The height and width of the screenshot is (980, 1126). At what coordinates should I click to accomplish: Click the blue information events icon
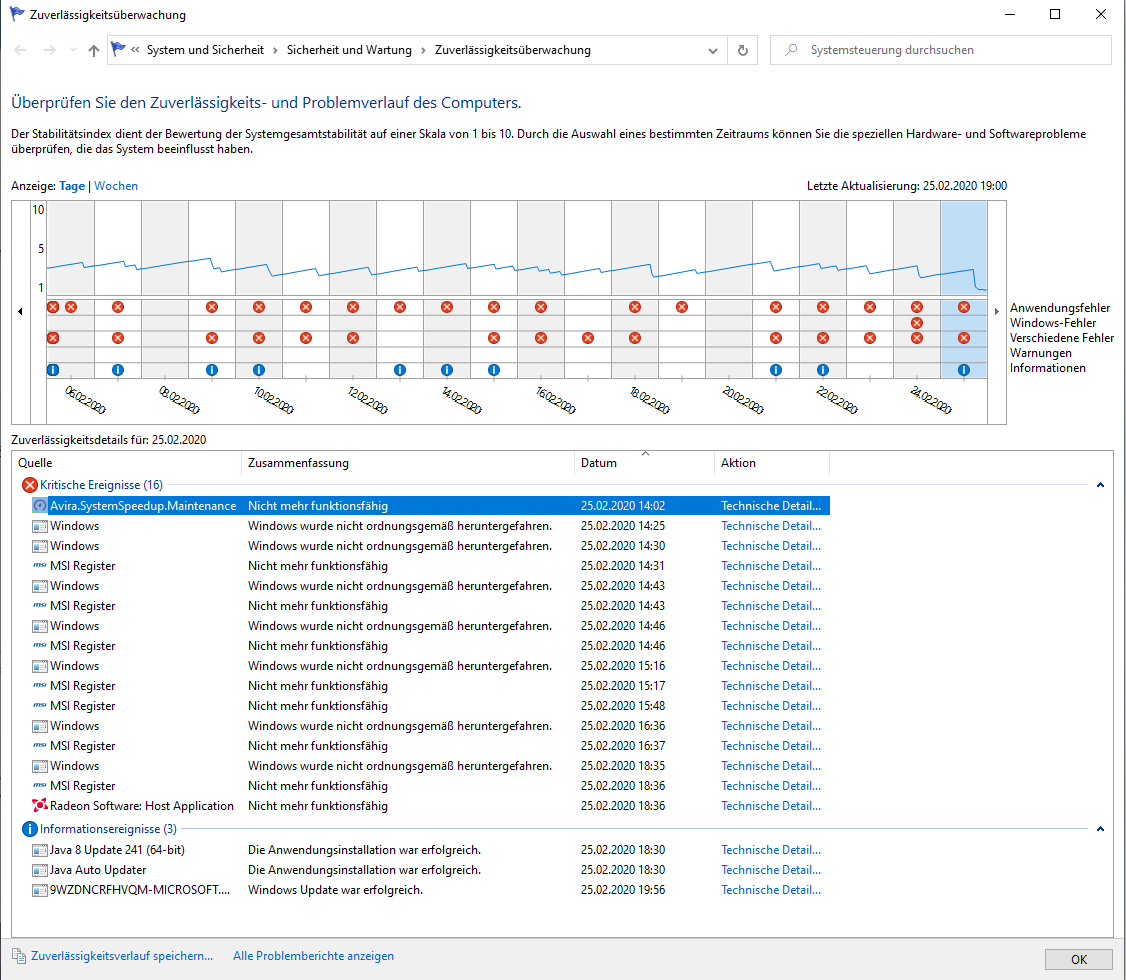click(29, 829)
